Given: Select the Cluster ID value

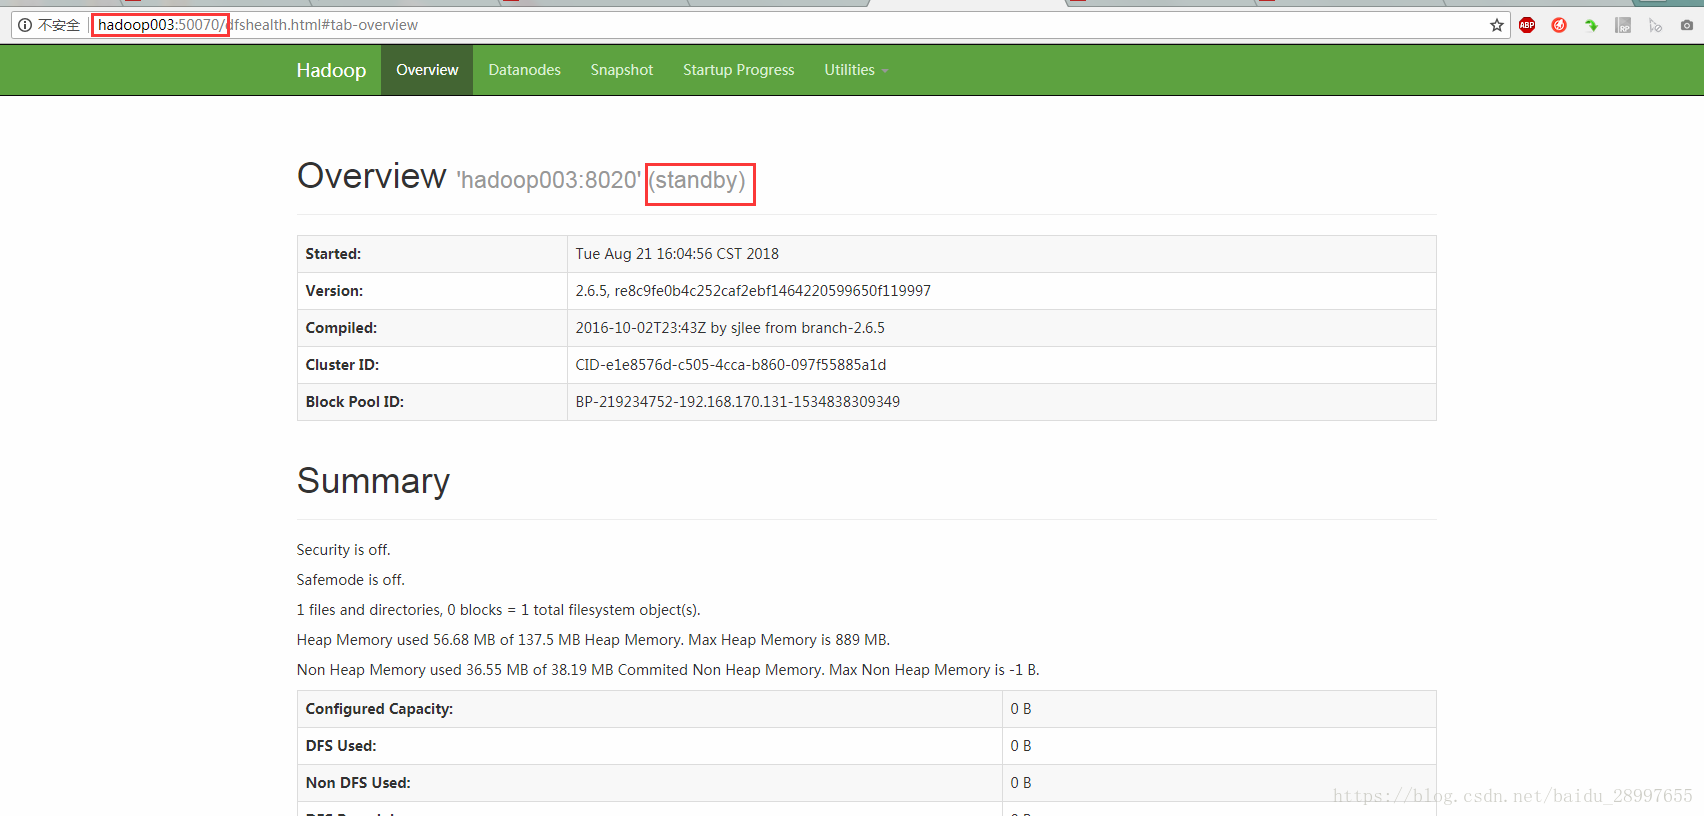Looking at the screenshot, I should [731, 365].
